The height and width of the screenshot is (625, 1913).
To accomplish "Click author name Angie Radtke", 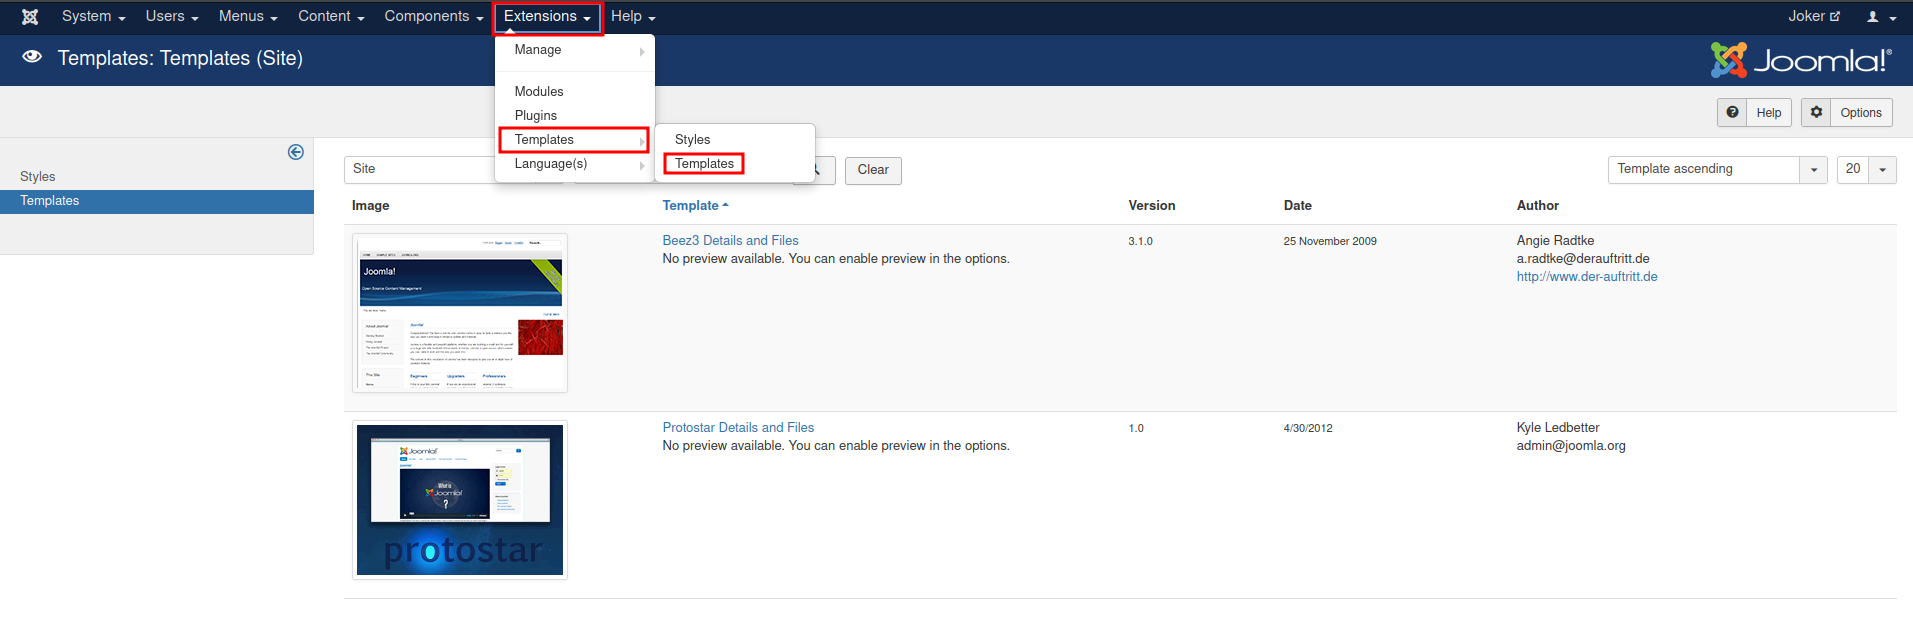I will (1555, 241).
